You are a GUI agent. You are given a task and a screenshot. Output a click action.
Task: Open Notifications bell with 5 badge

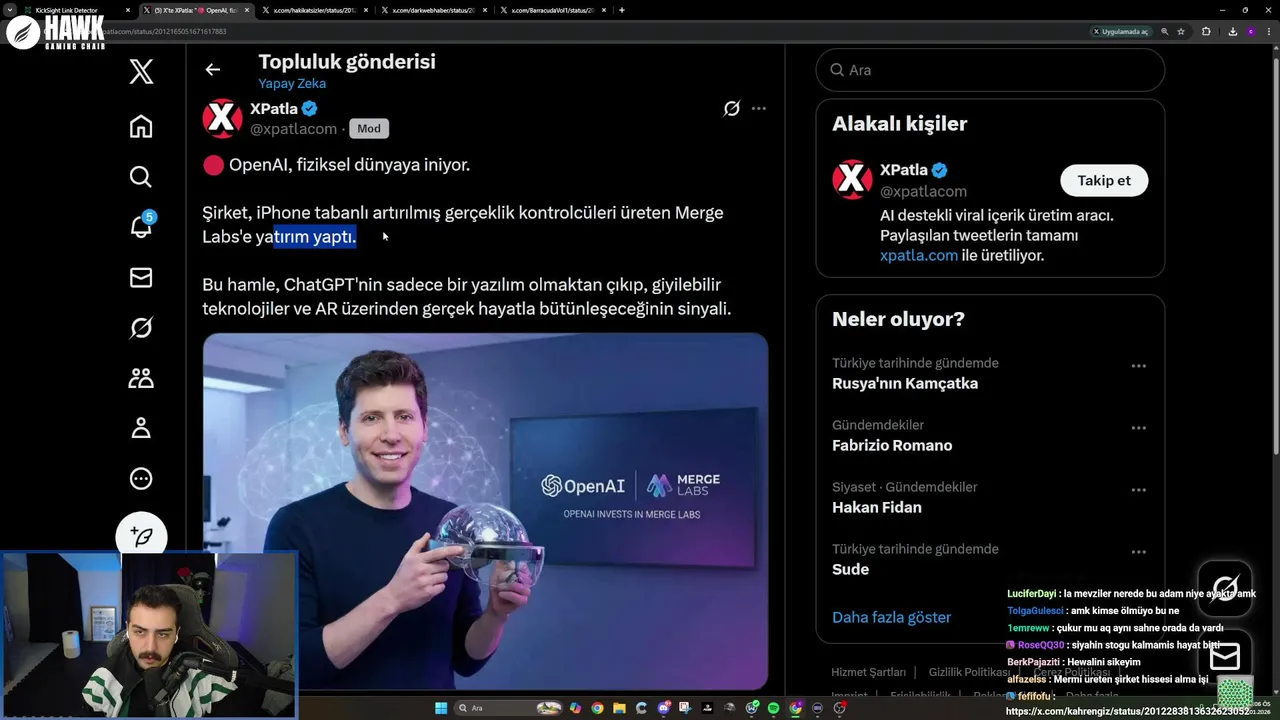pos(141,226)
